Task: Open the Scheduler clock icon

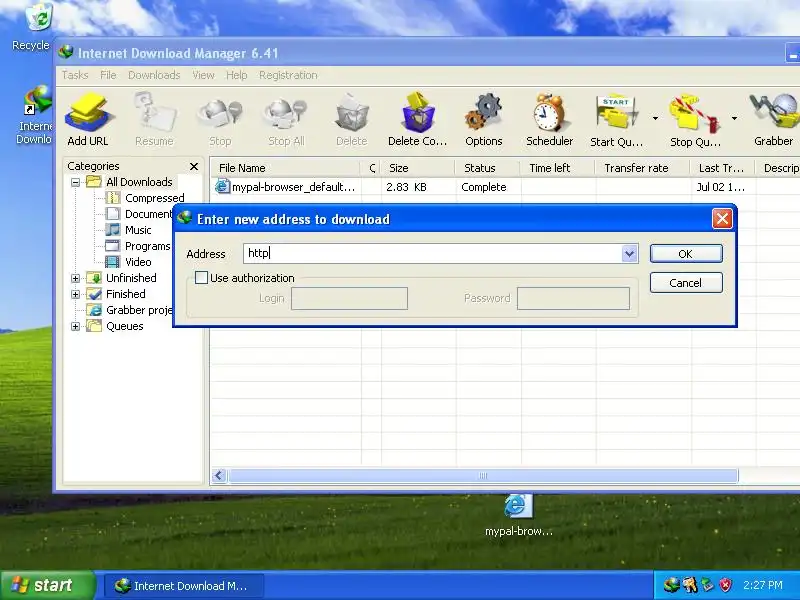Action: pyautogui.click(x=549, y=119)
